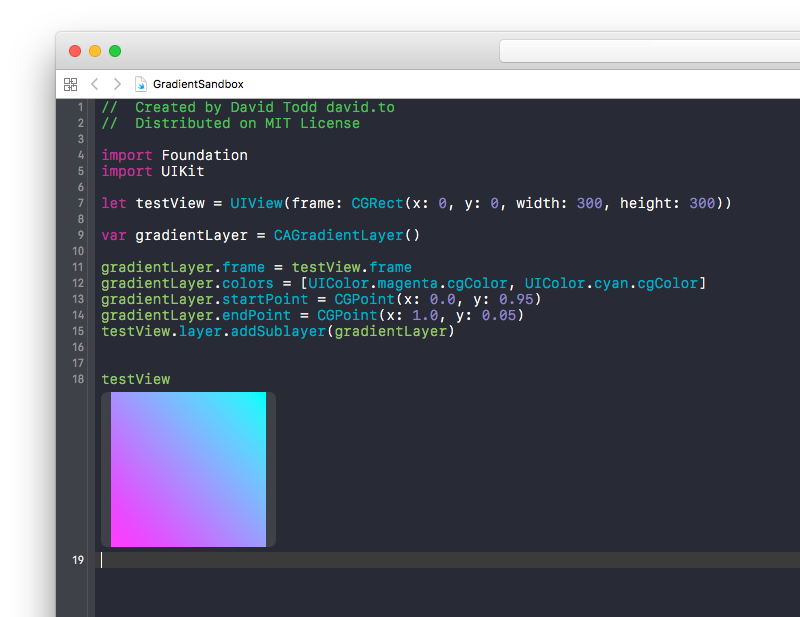Open the related items grid icon
Viewport: 800px width, 617px height.
[x=70, y=84]
